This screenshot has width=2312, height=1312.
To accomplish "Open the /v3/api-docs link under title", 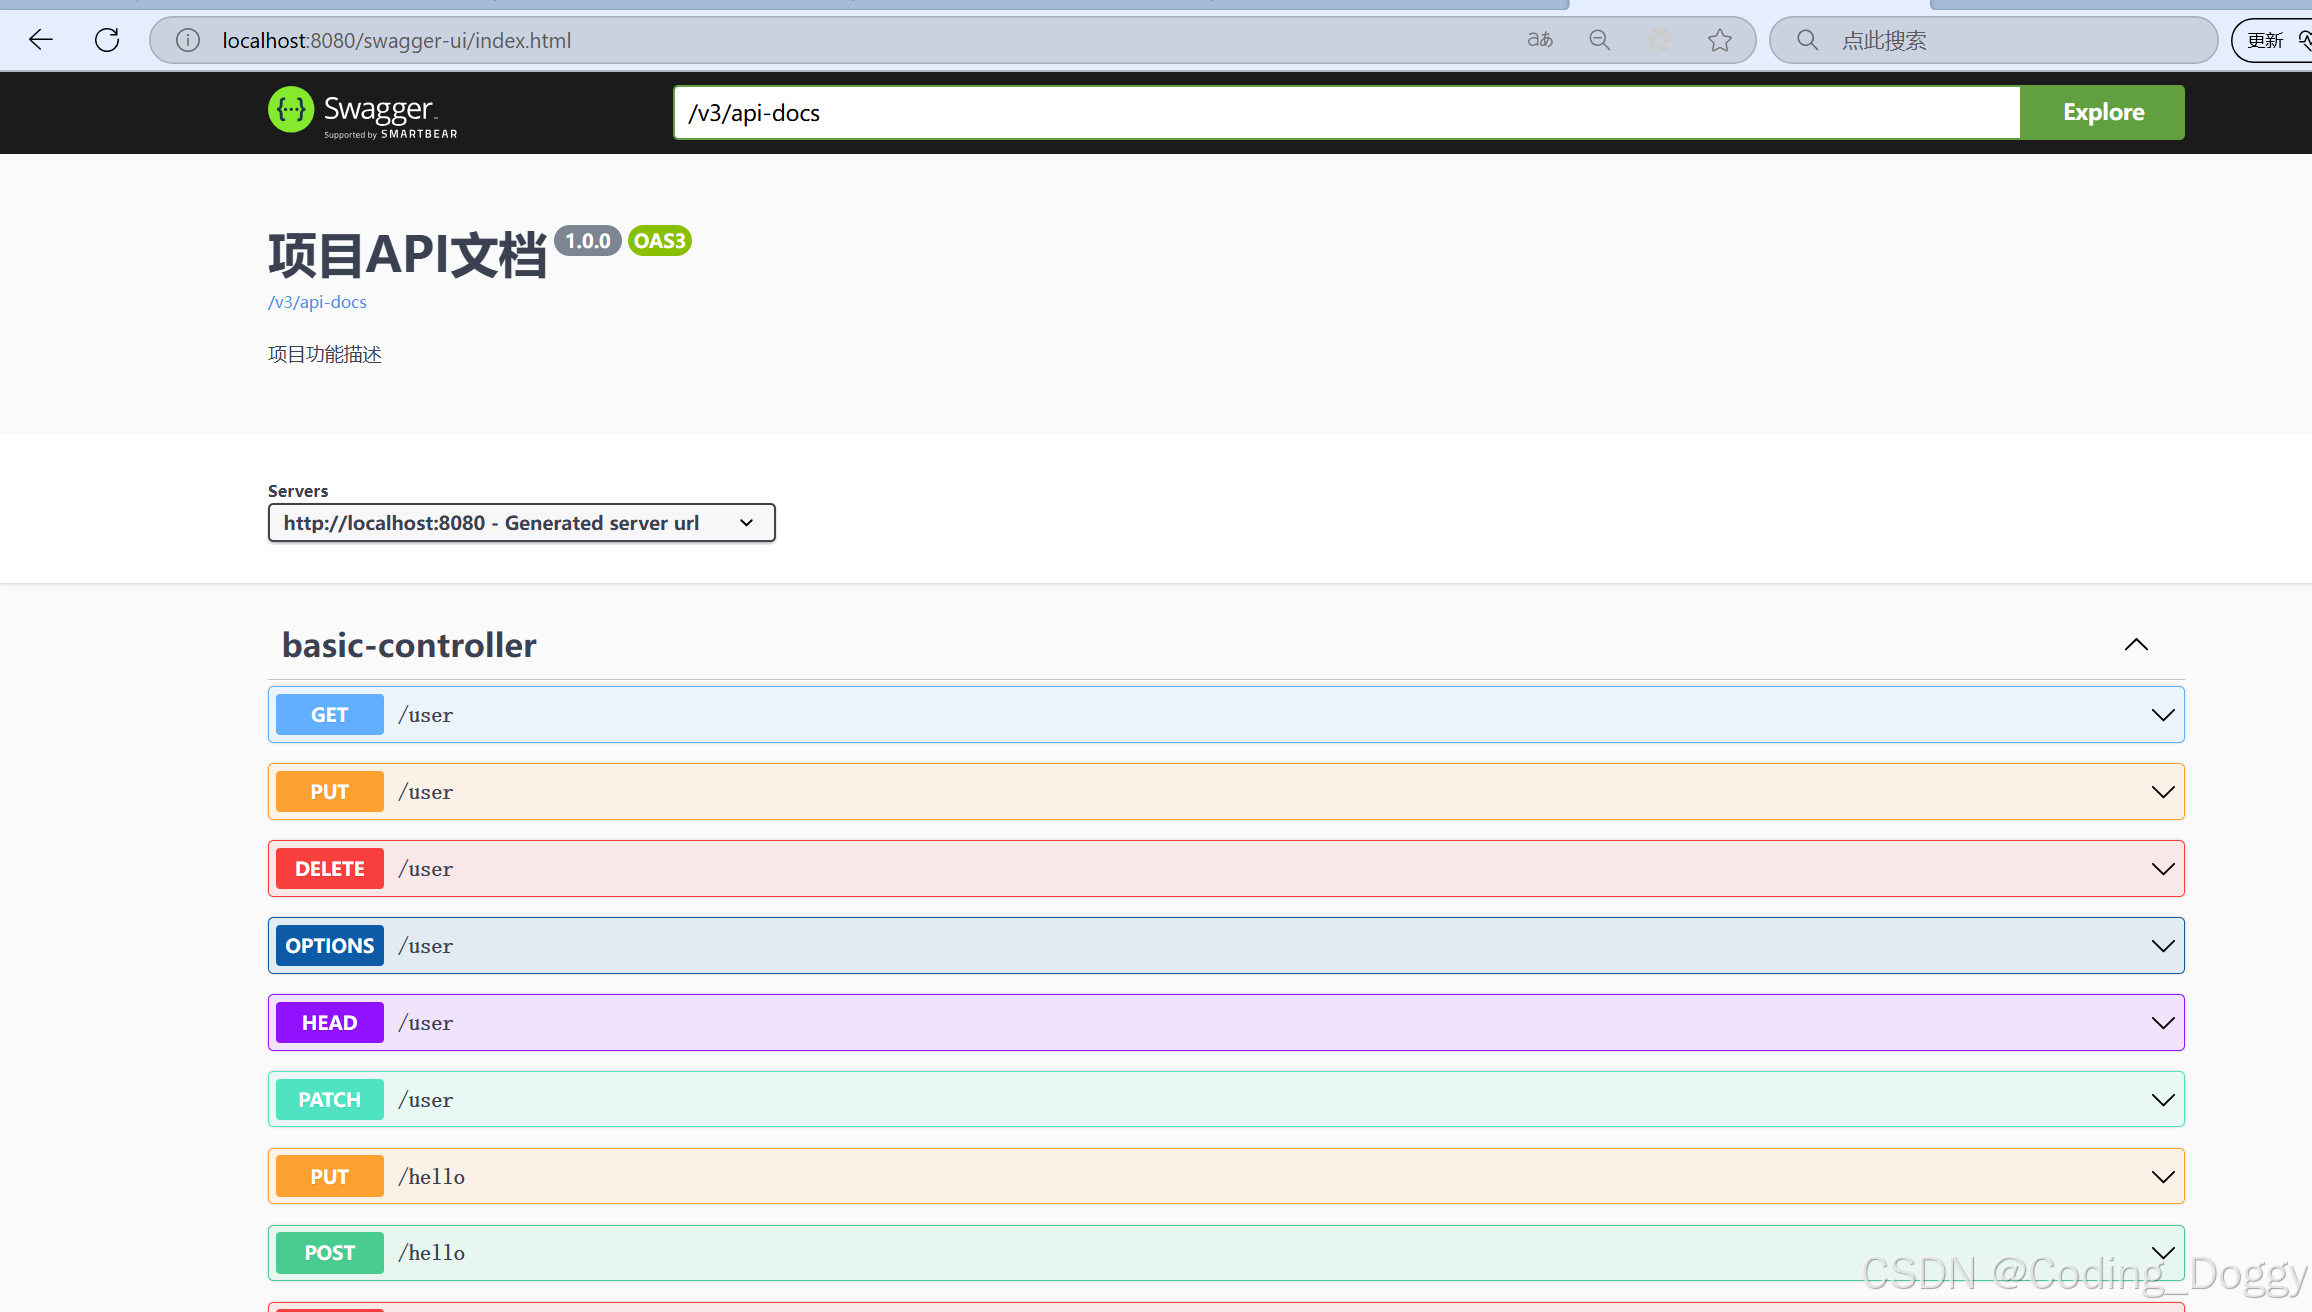I will (317, 302).
